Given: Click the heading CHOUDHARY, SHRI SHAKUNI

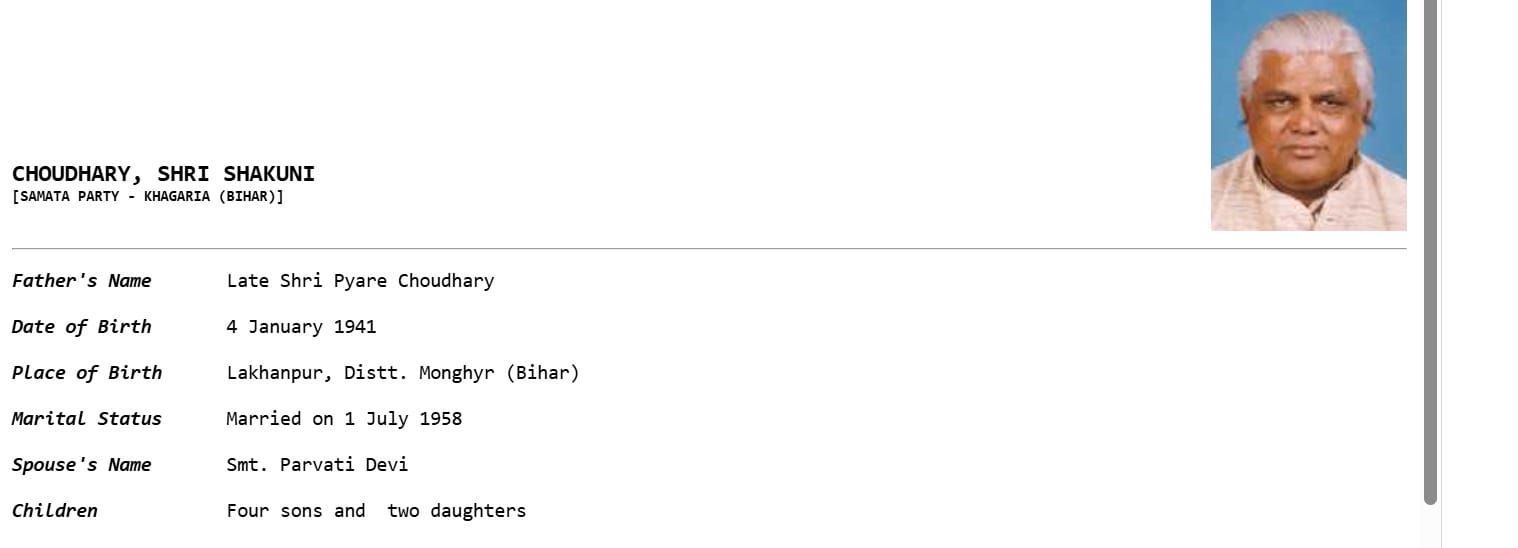Looking at the screenshot, I should point(163,174).
